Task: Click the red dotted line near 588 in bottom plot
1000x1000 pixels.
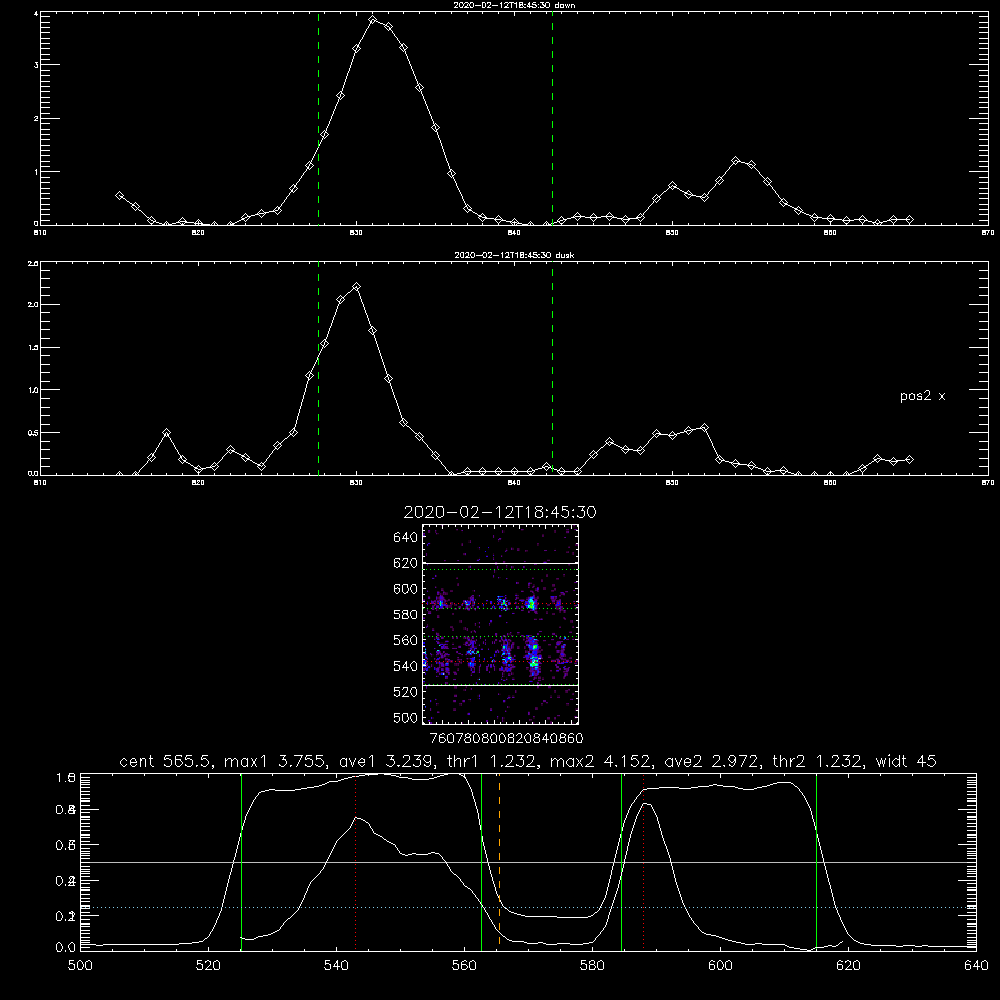Action: tap(643, 861)
